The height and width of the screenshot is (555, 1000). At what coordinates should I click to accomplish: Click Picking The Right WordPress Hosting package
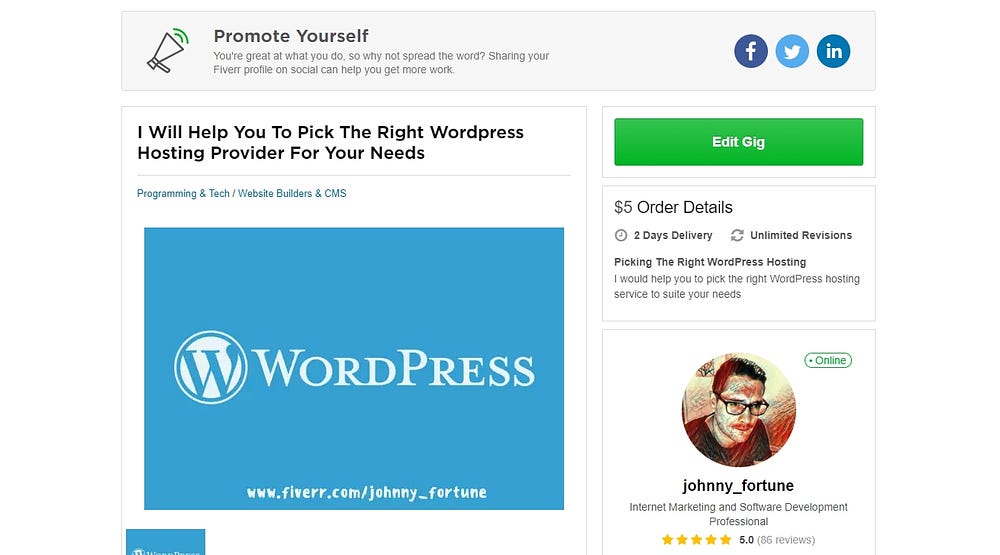710,262
